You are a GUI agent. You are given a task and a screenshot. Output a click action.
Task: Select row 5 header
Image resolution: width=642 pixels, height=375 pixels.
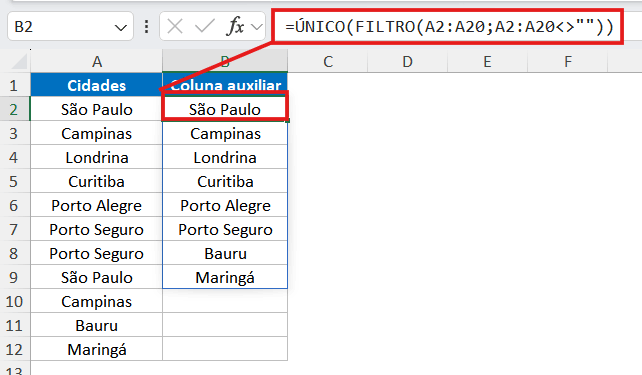(x=14, y=181)
